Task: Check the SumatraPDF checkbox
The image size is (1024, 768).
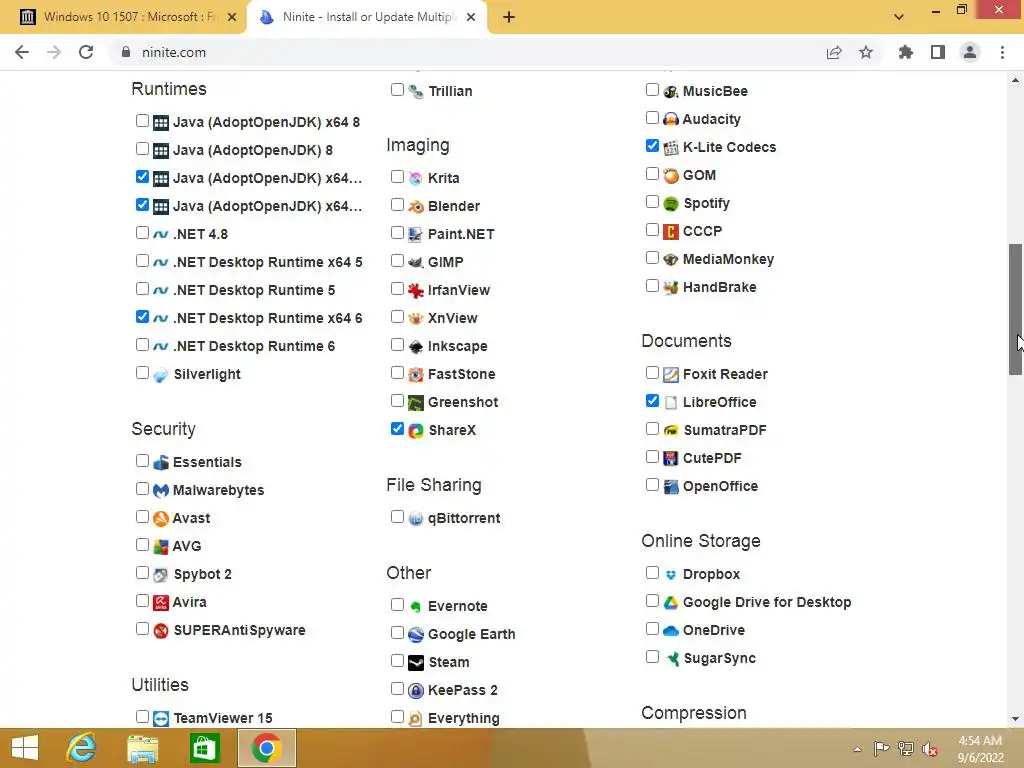Action: (652, 428)
